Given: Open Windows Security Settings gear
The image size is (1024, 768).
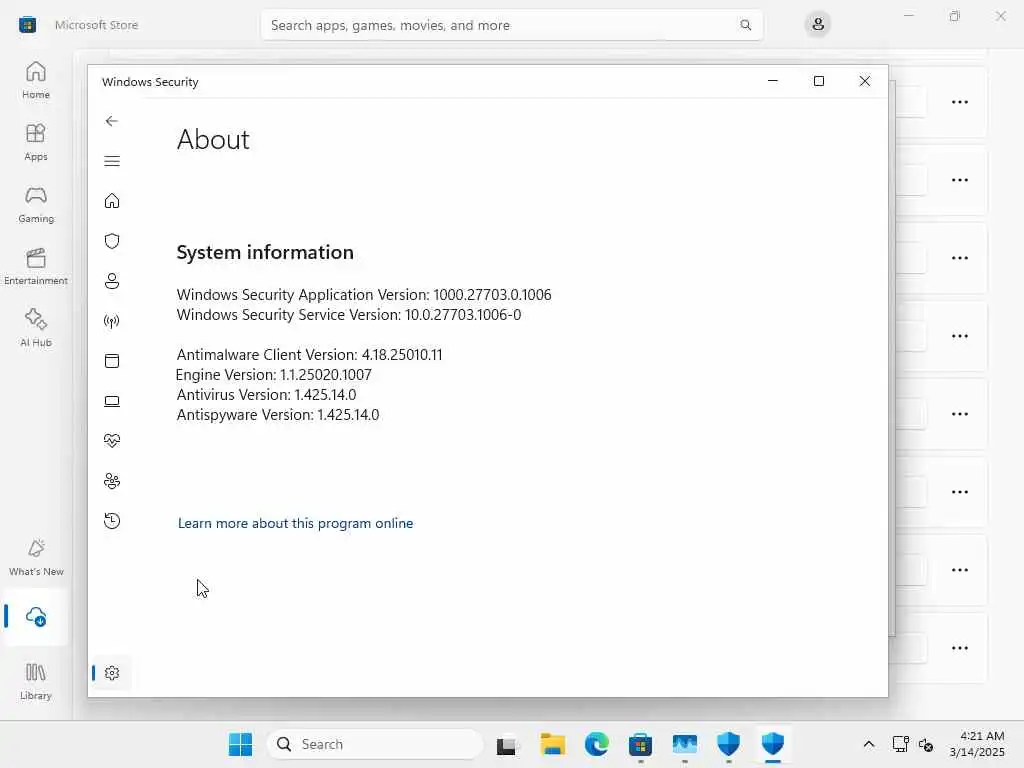Looking at the screenshot, I should [112, 673].
